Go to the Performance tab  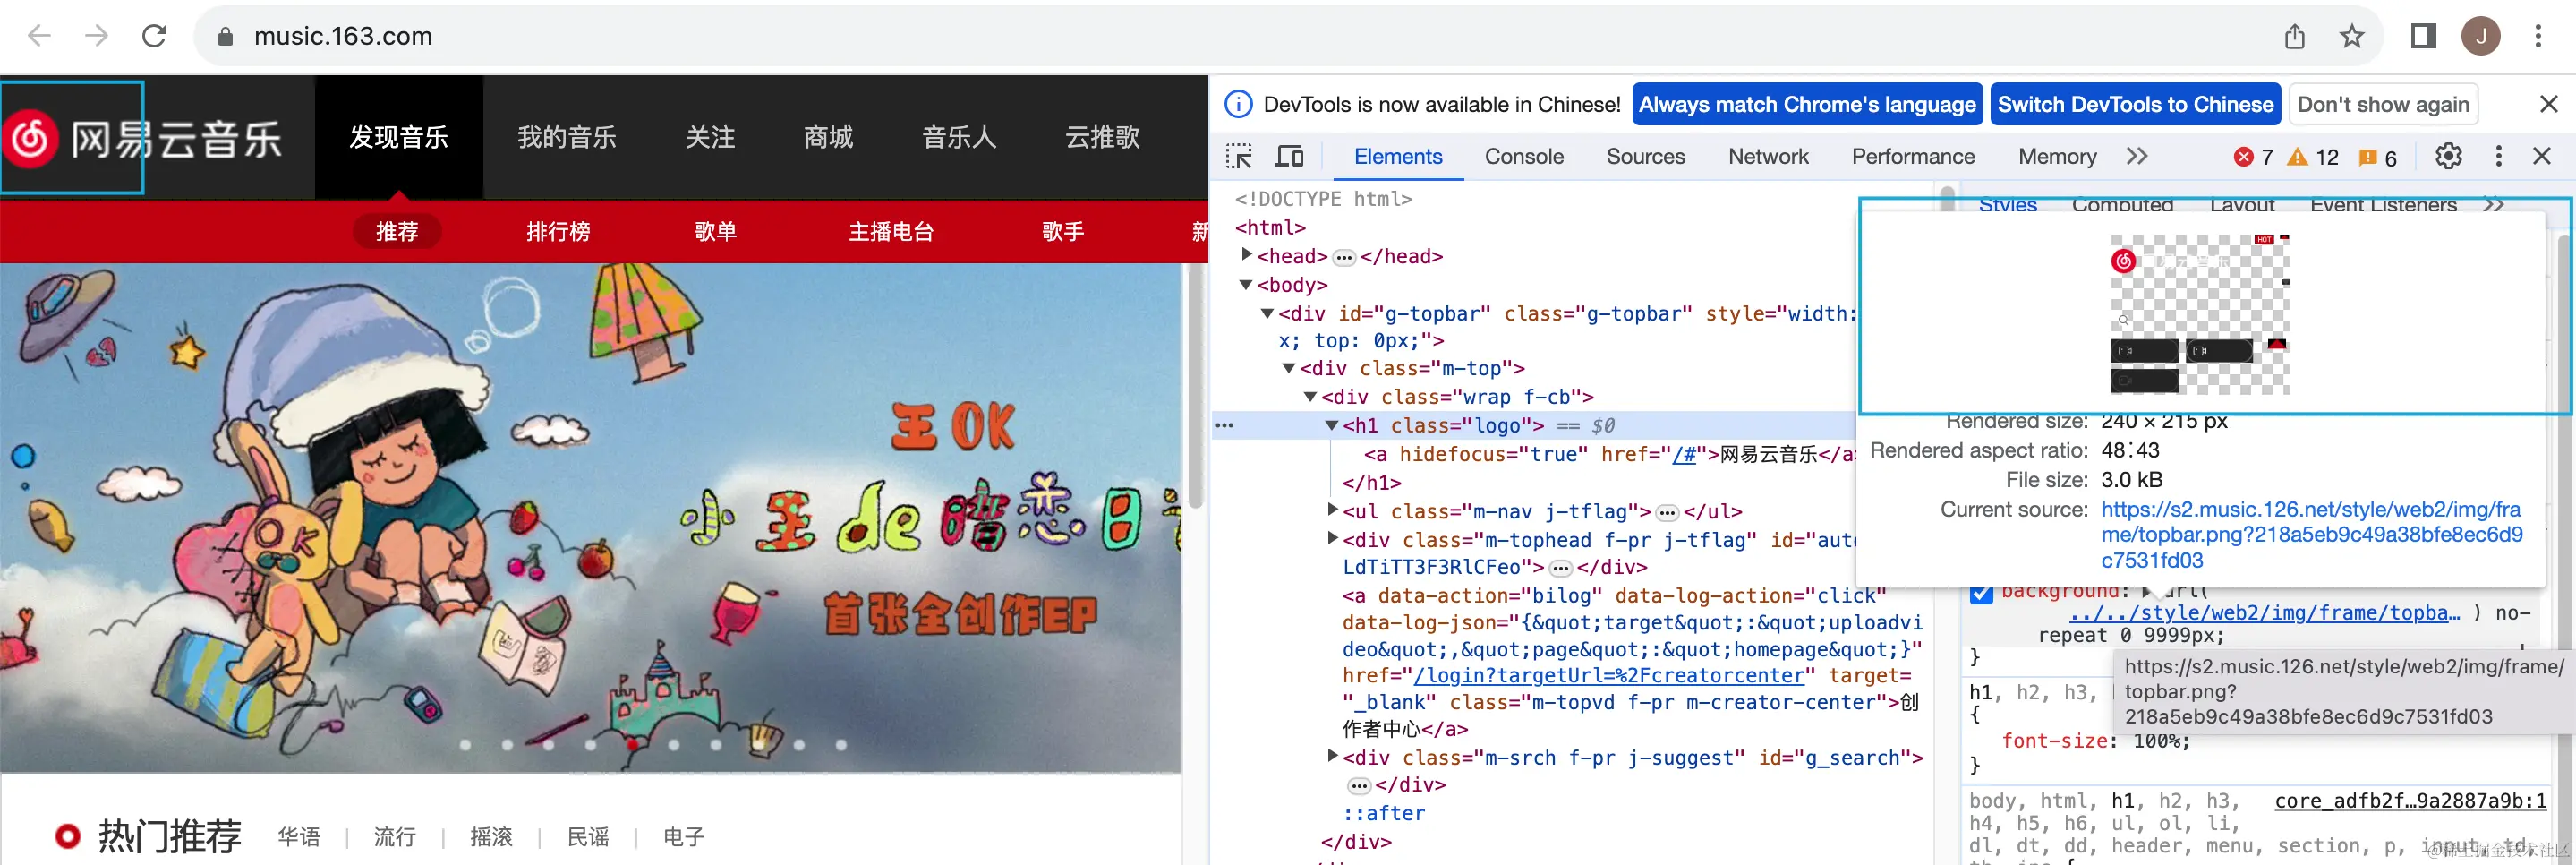[1913, 157]
